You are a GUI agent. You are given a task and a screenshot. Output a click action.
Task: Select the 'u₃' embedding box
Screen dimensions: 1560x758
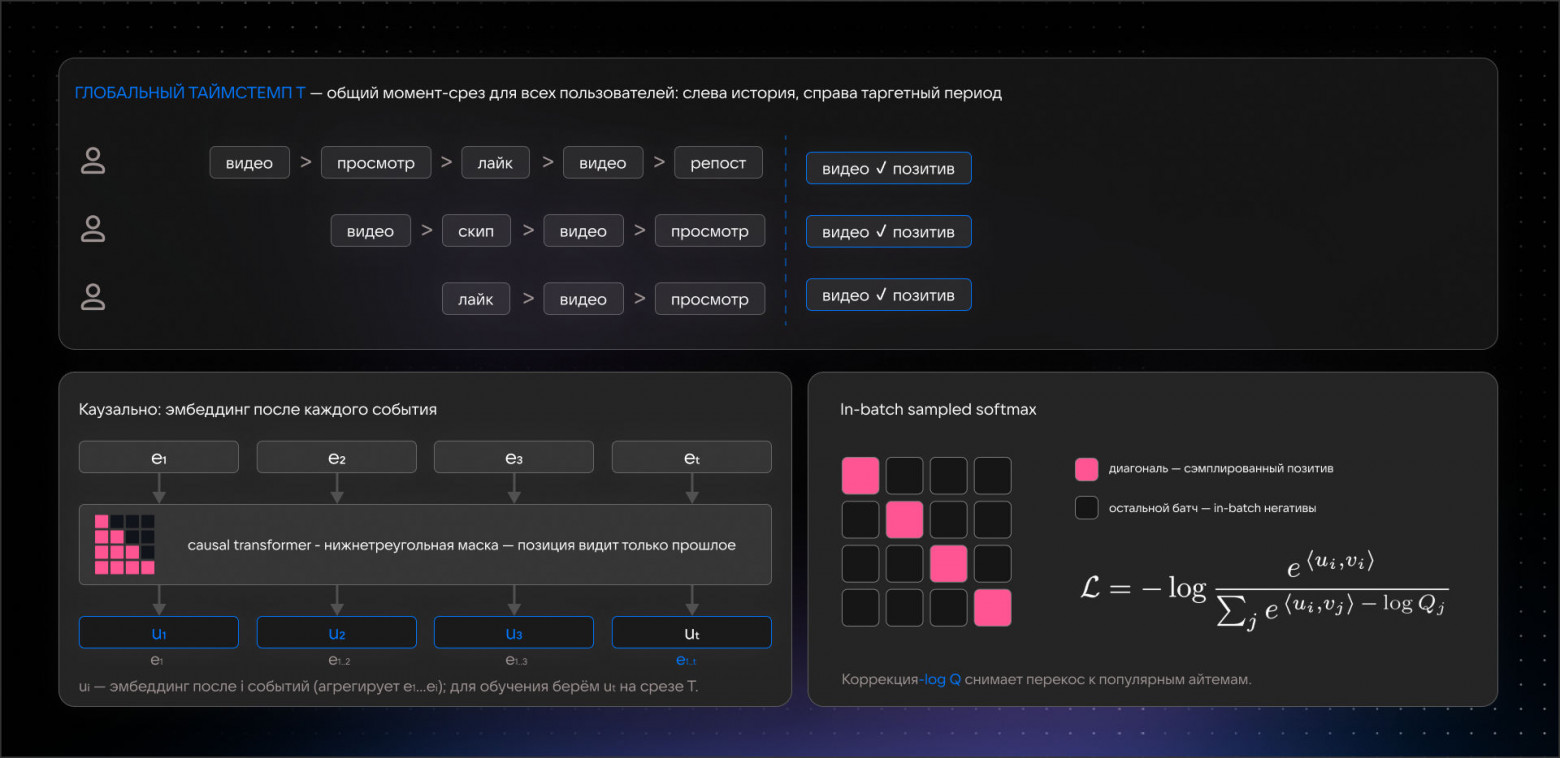point(514,632)
